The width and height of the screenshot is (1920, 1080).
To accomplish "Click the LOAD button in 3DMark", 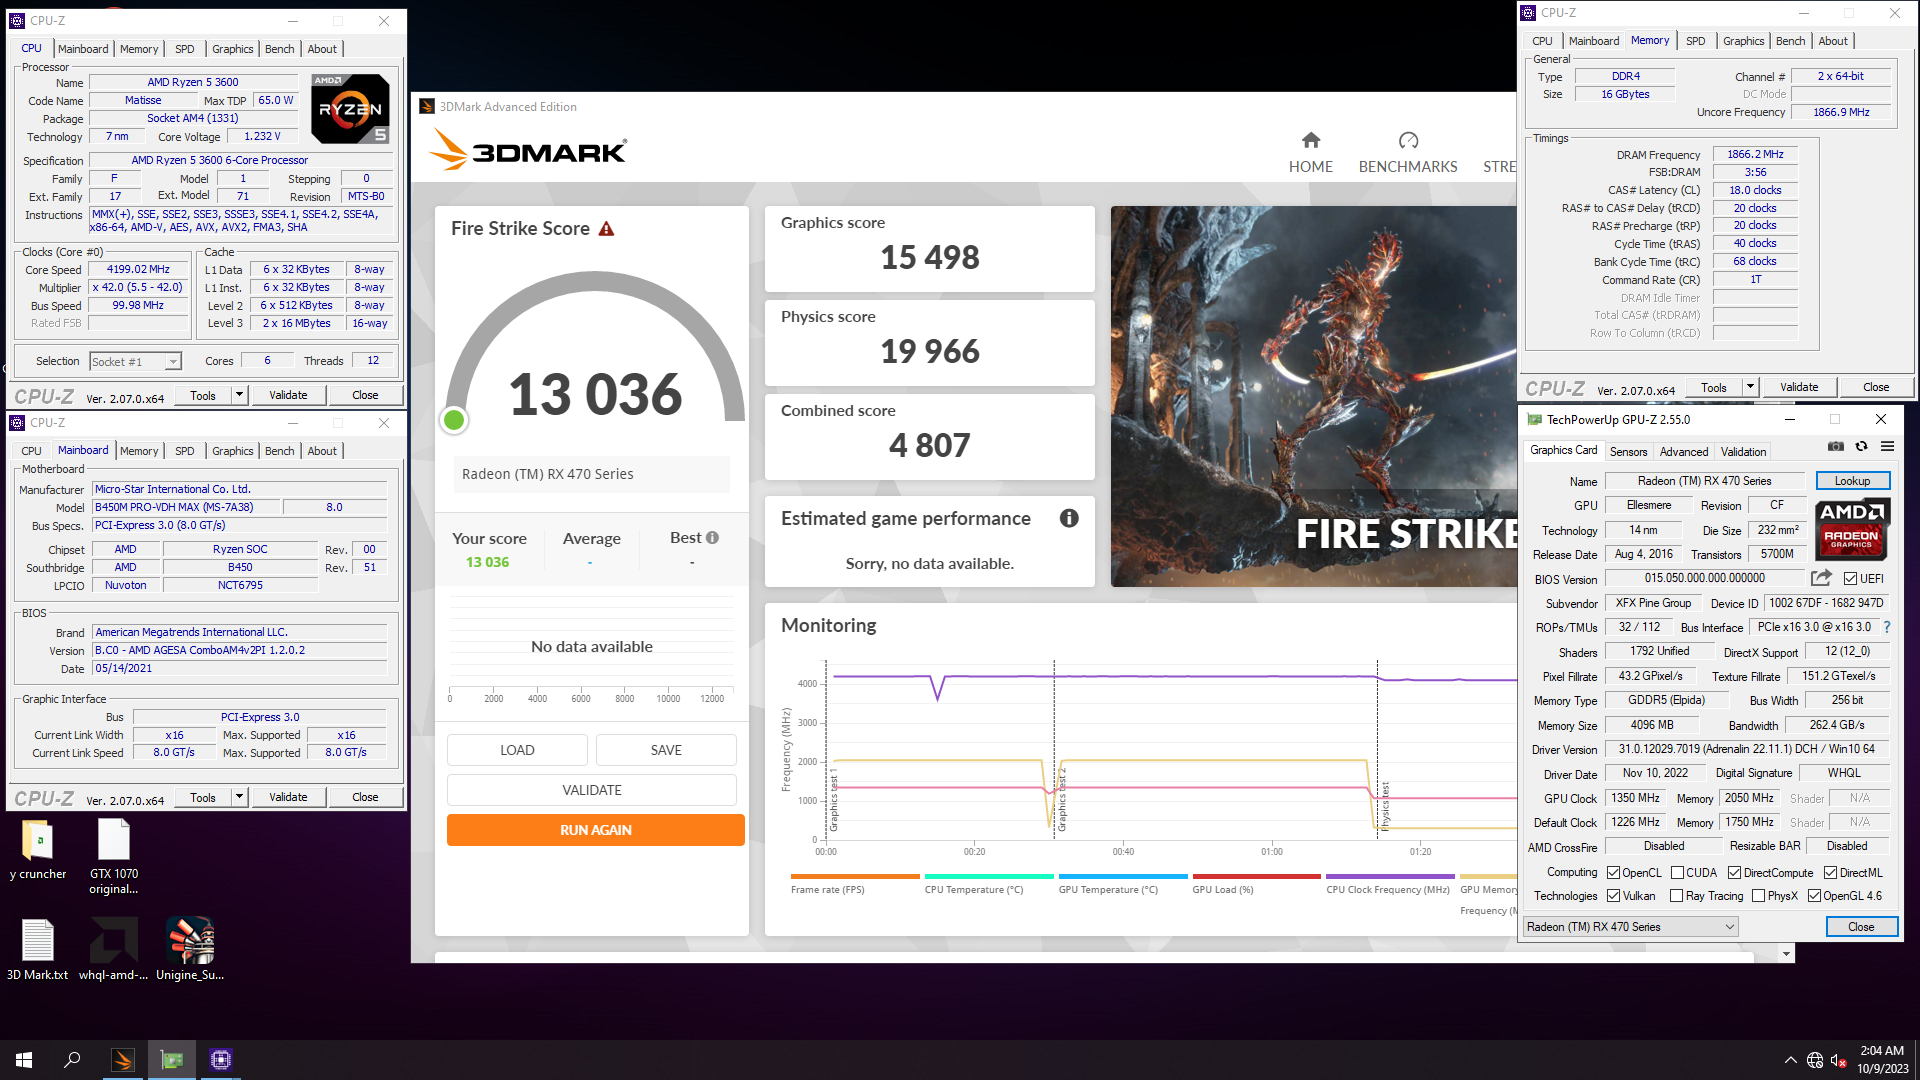I will (x=517, y=750).
